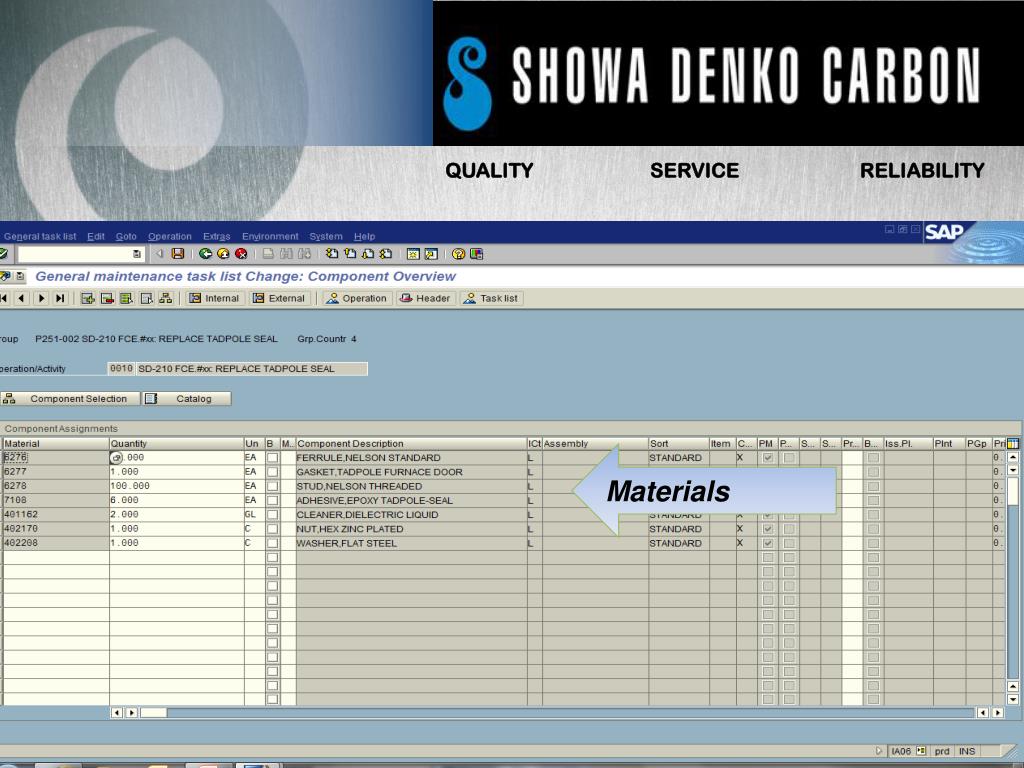Viewport: 1024px width, 768px height.
Task: Click the Component Description column header
Action: pos(411,443)
